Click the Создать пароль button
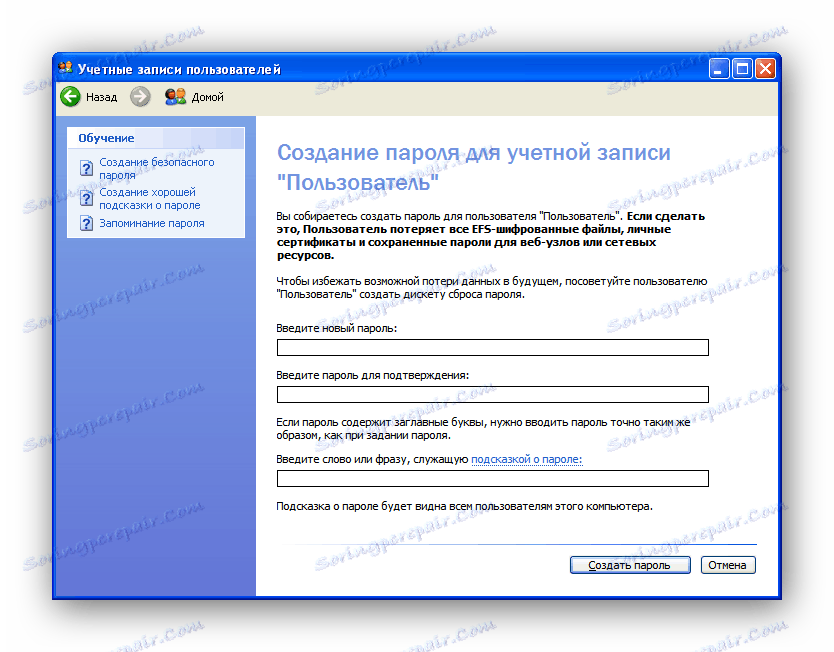 coord(630,565)
